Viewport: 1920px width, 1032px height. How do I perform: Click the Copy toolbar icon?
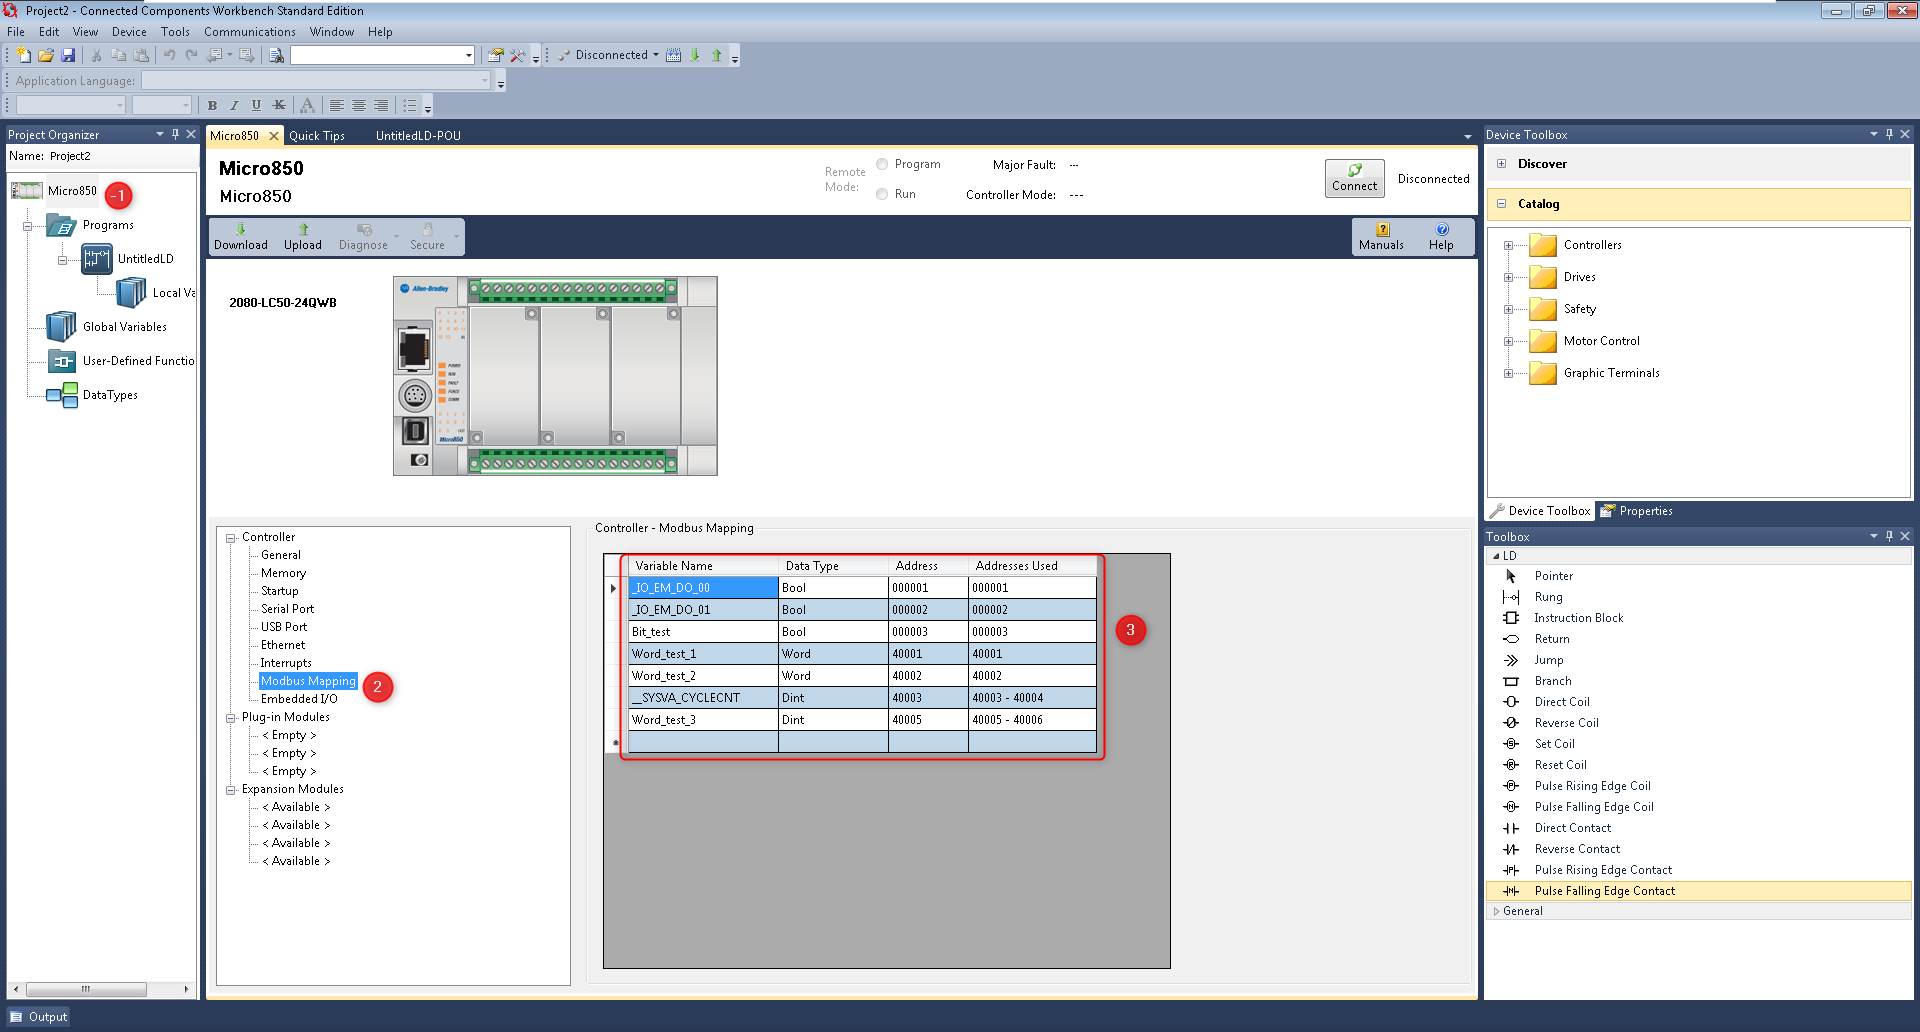coord(119,55)
